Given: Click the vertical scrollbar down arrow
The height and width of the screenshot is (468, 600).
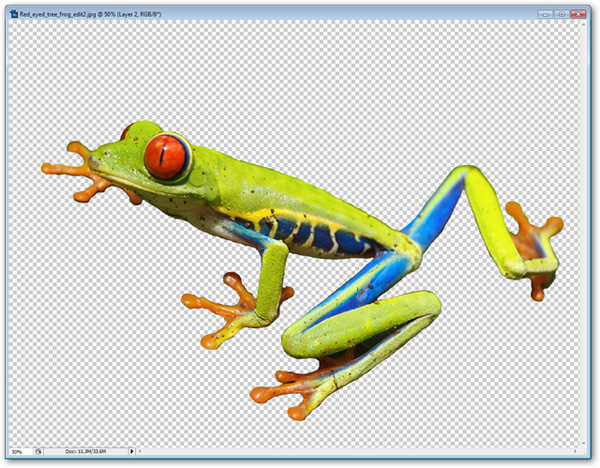Looking at the screenshot, I should [x=584, y=444].
